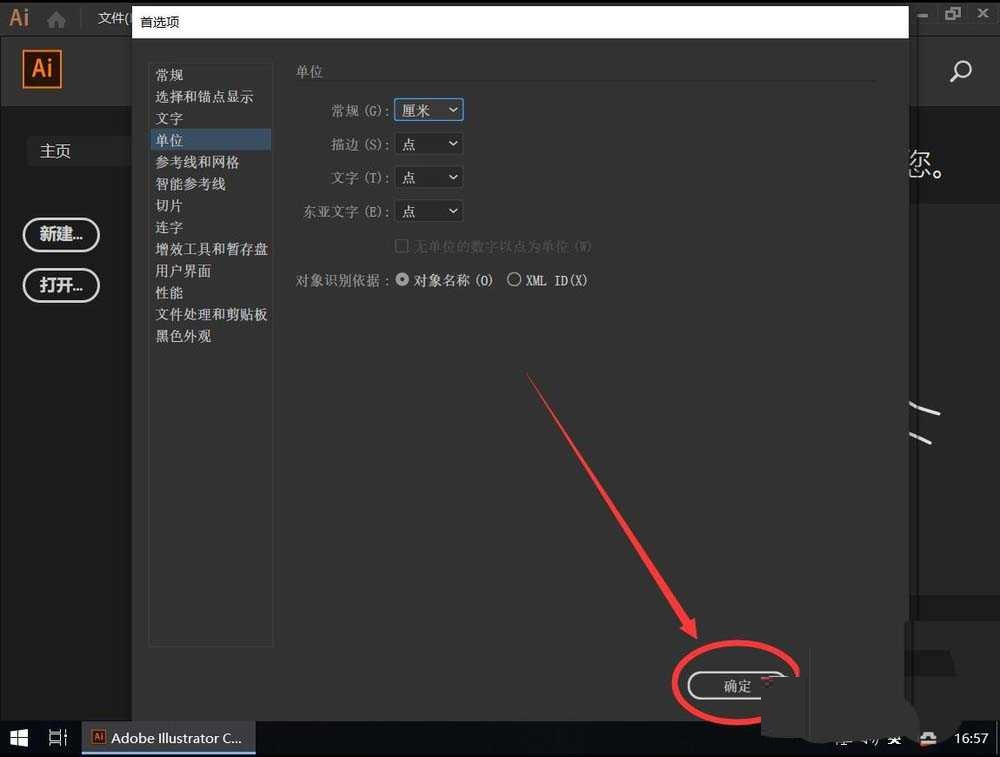Click the network icon in the system tray
This screenshot has width=1000, height=757.
tap(845, 739)
